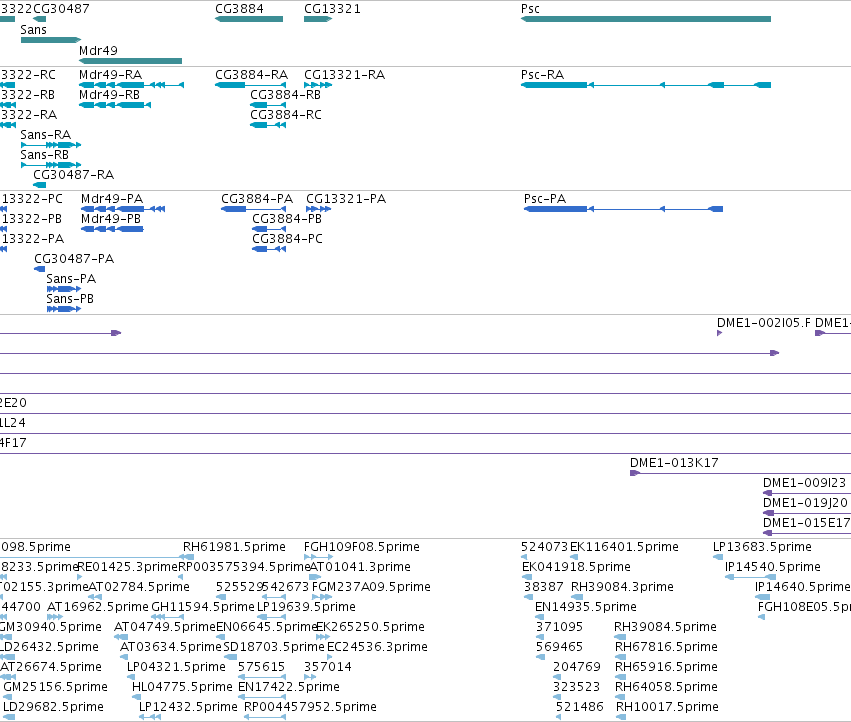Click the SD18703.5prime EST label
This screenshot has width=851, height=722.
point(274,647)
